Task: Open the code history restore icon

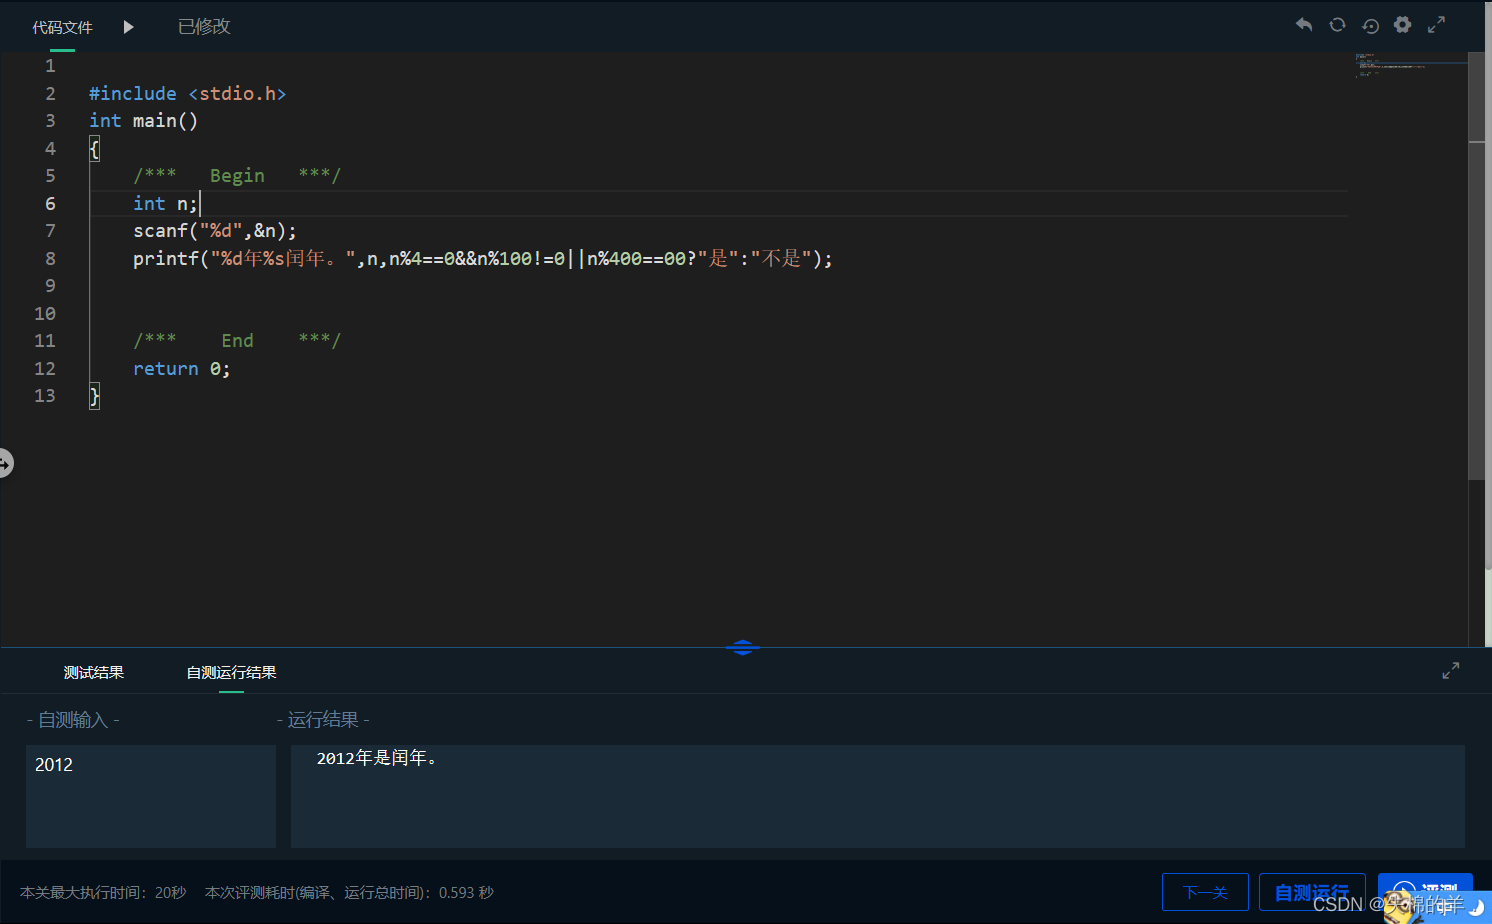Action: click(1370, 26)
